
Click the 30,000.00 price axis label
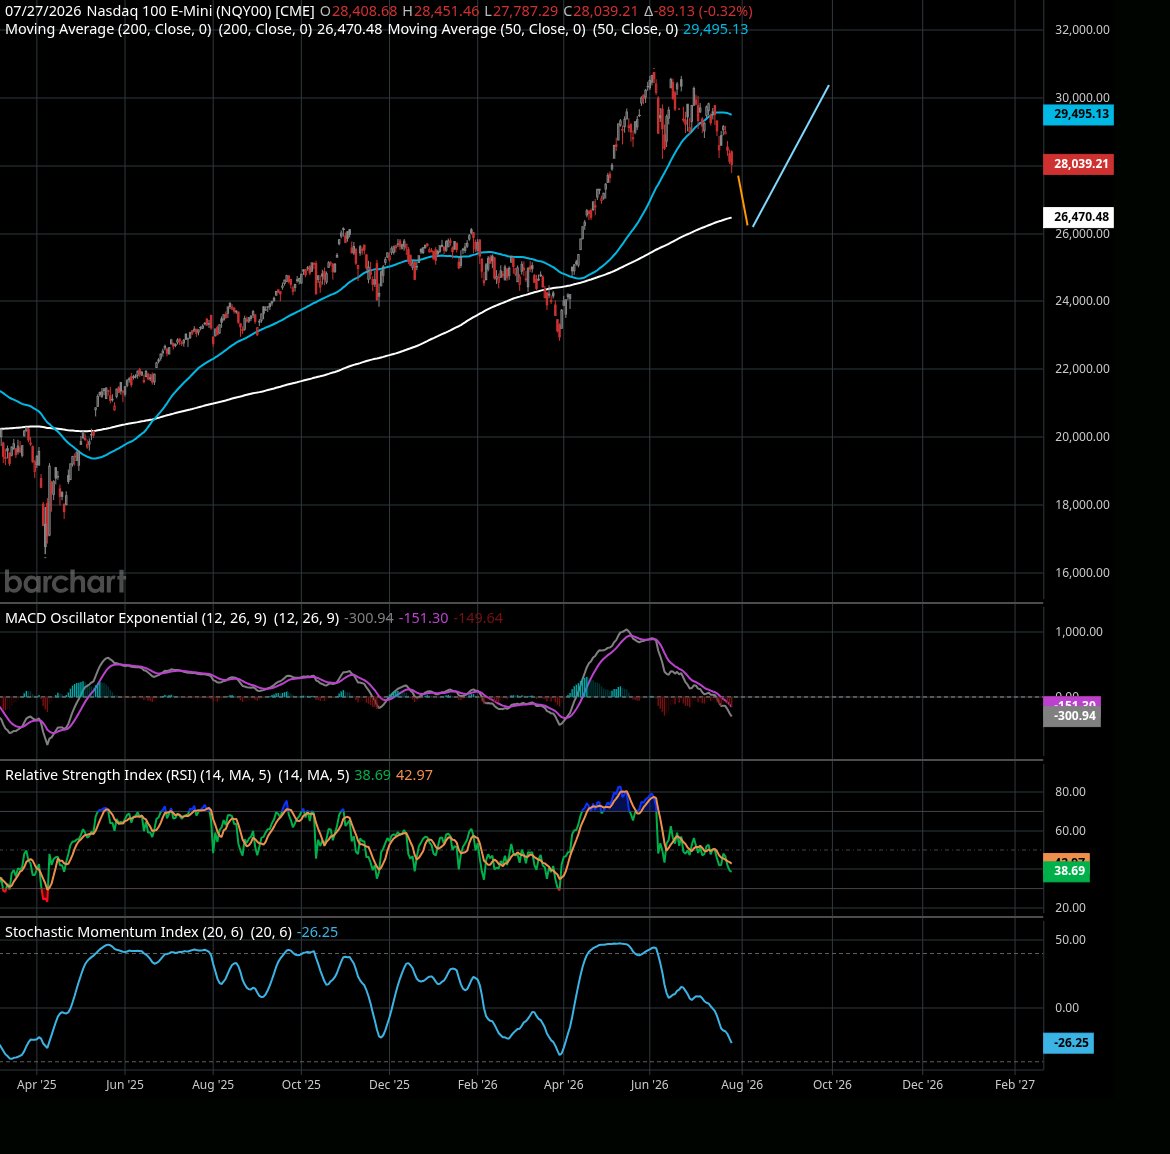pyautogui.click(x=1082, y=98)
